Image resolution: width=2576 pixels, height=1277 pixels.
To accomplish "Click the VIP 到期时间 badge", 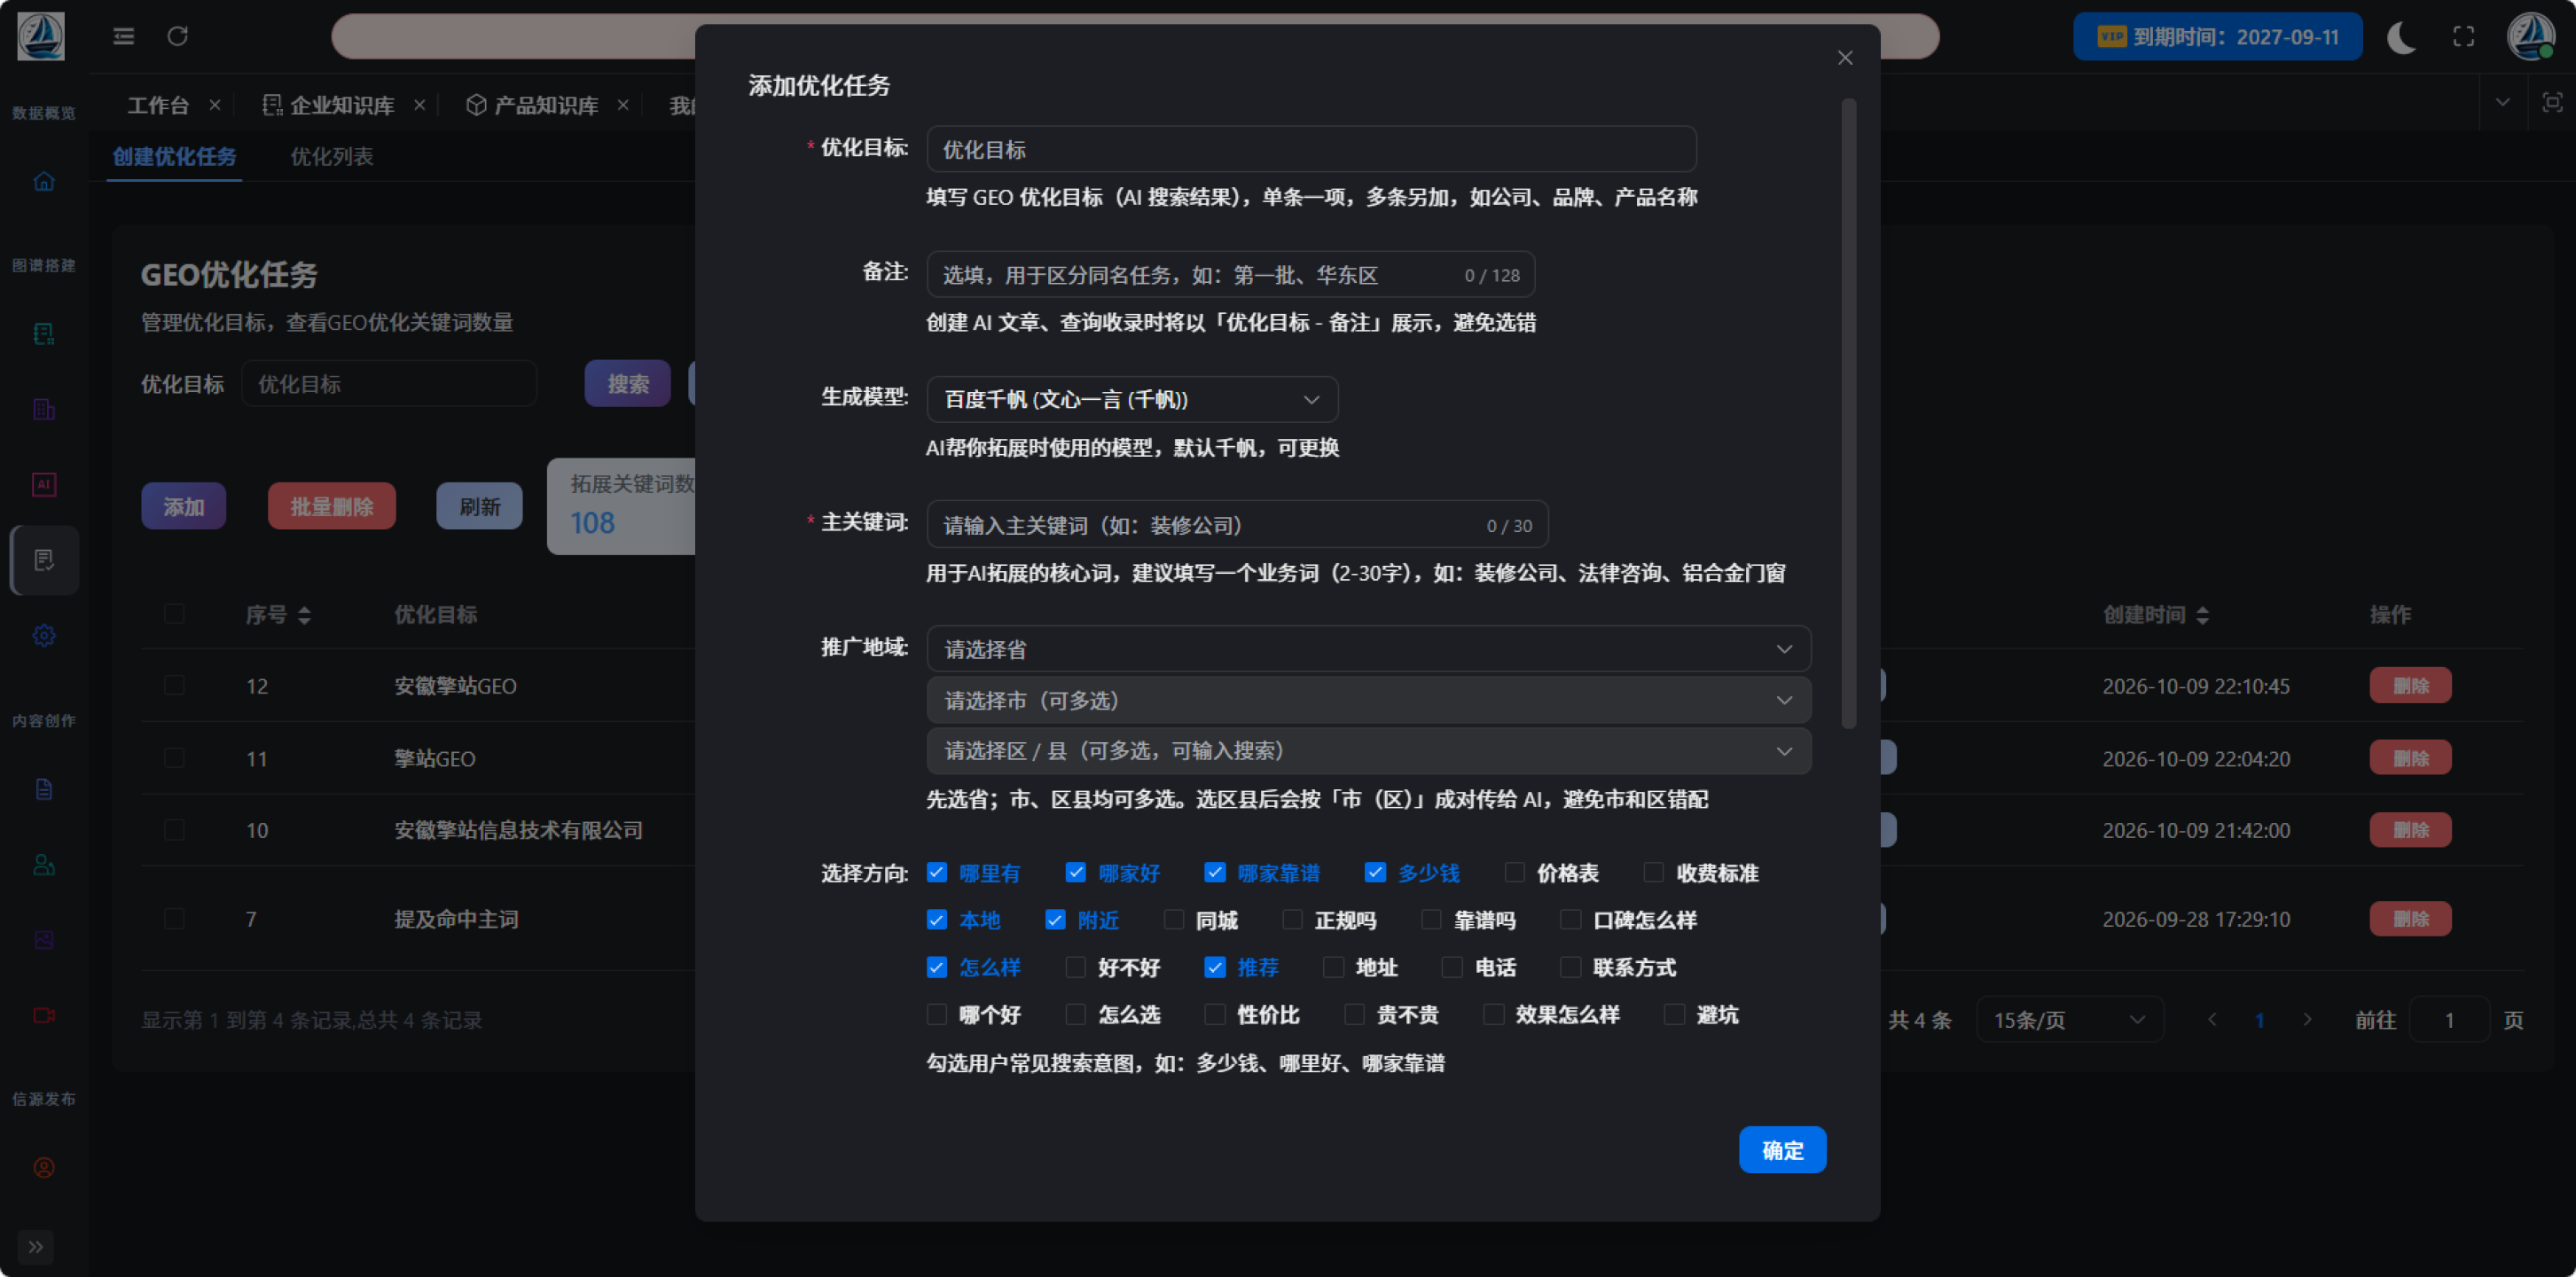I will tap(2217, 37).
